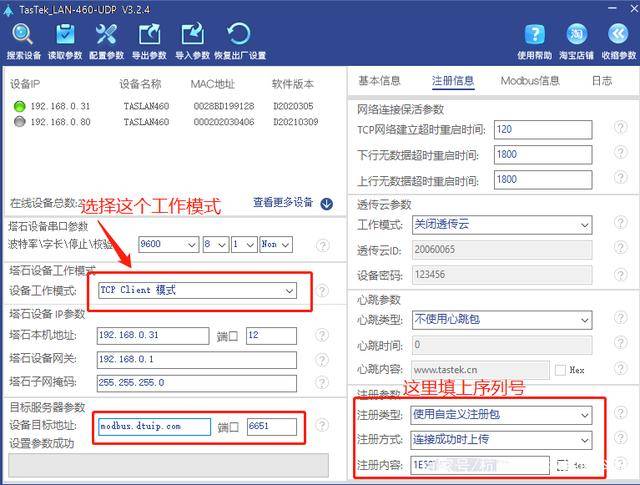This screenshot has width=640, height=485.
Task: Click the 塔石子网掩码 input field
Action: pyautogui.click(x=197, y=383)
